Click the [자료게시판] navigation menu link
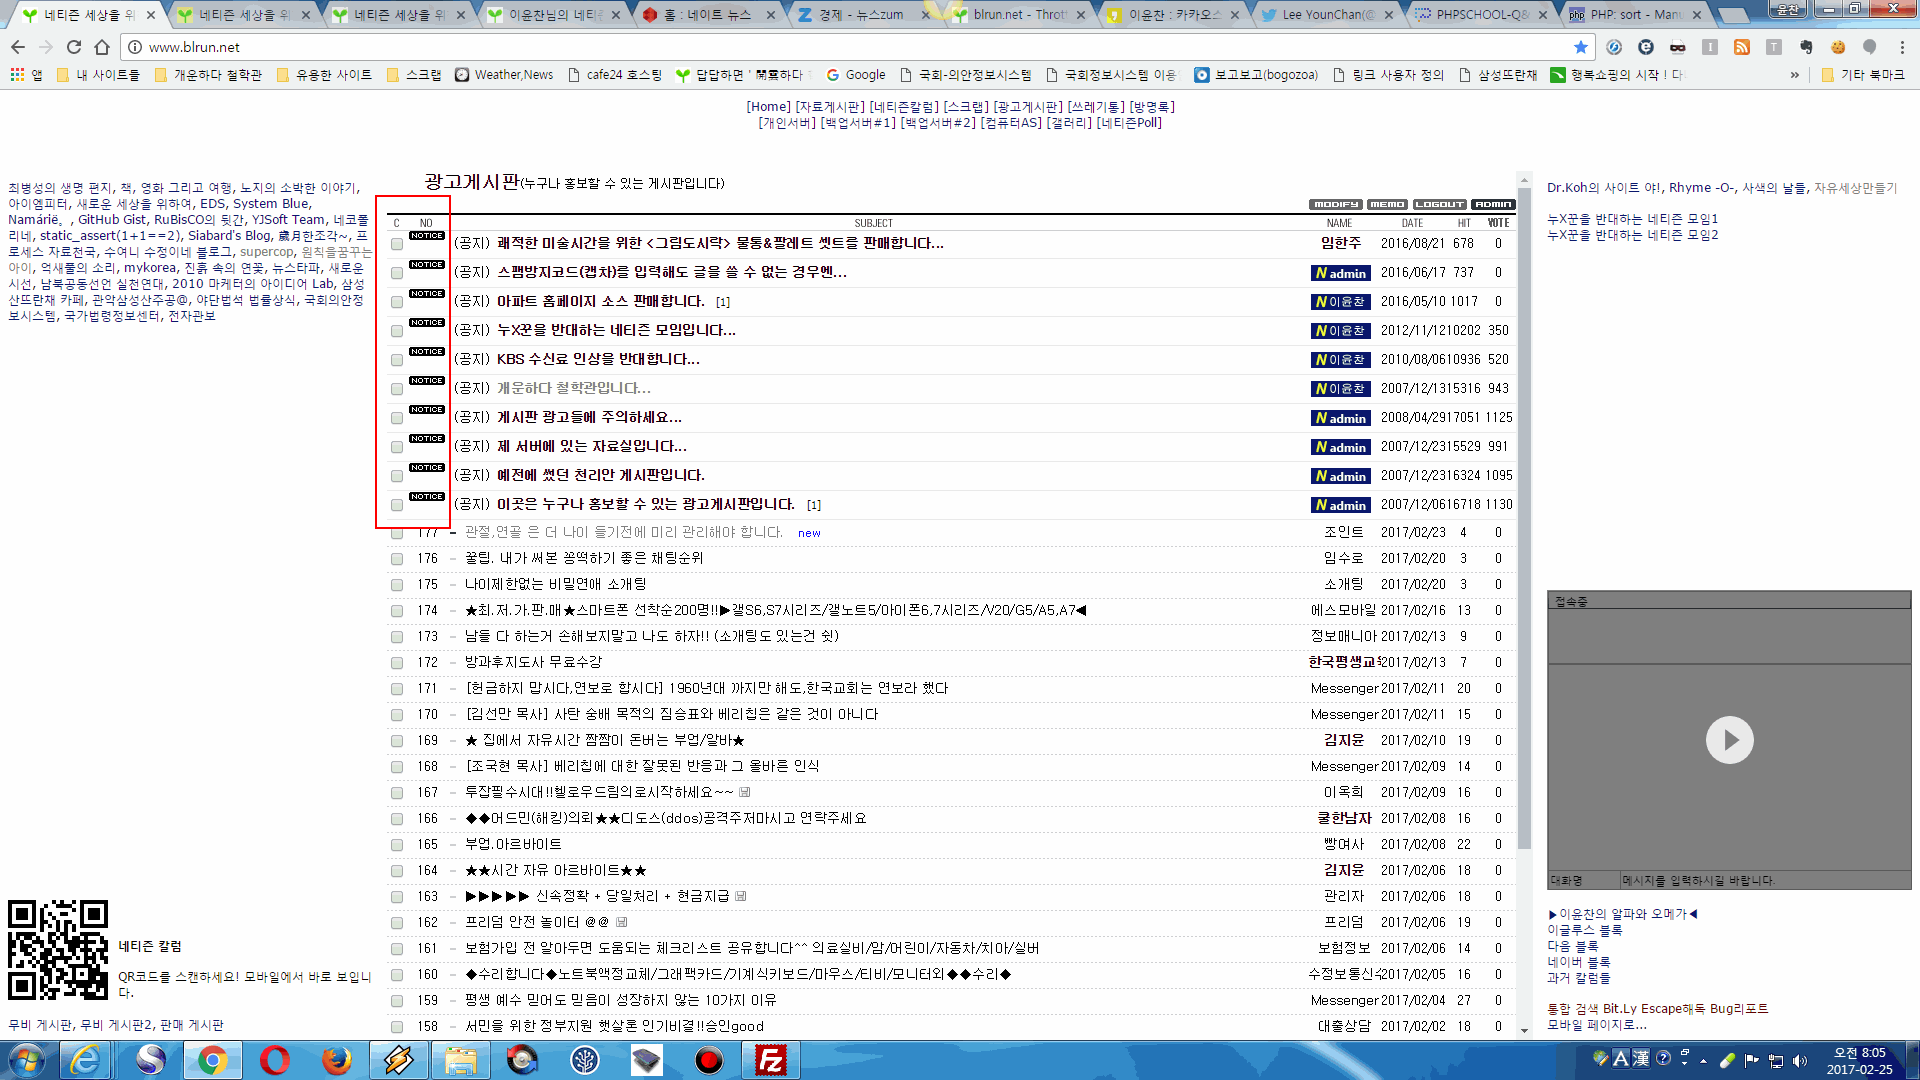 tap(830, 107)
